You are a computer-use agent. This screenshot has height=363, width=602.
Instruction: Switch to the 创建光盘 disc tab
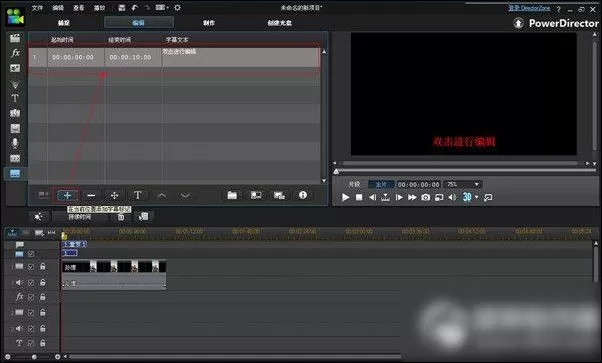coord(280,23)
